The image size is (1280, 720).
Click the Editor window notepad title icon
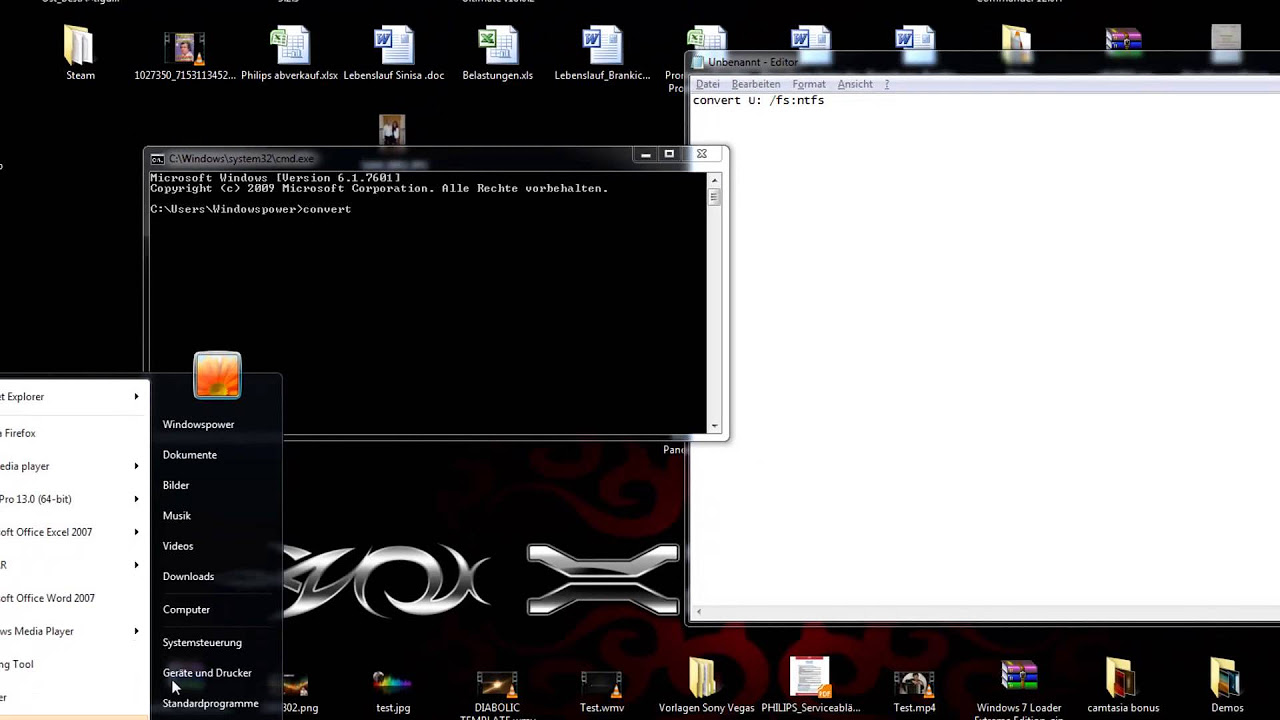(x=698, y=62)
